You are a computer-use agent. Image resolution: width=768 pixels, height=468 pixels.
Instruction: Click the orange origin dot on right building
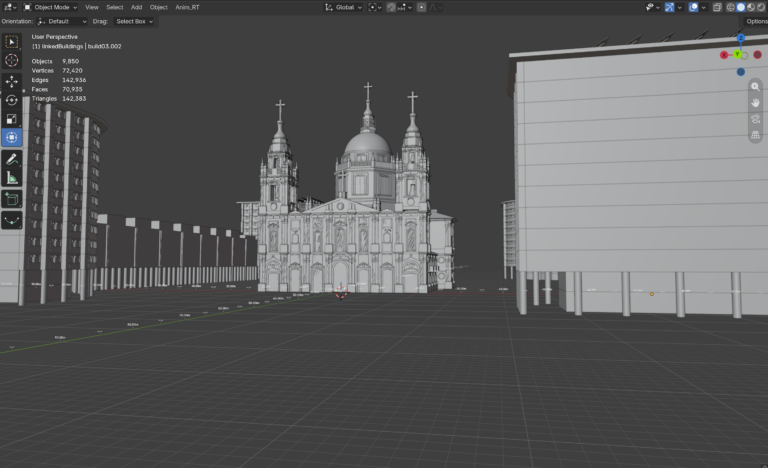point(651,294)
